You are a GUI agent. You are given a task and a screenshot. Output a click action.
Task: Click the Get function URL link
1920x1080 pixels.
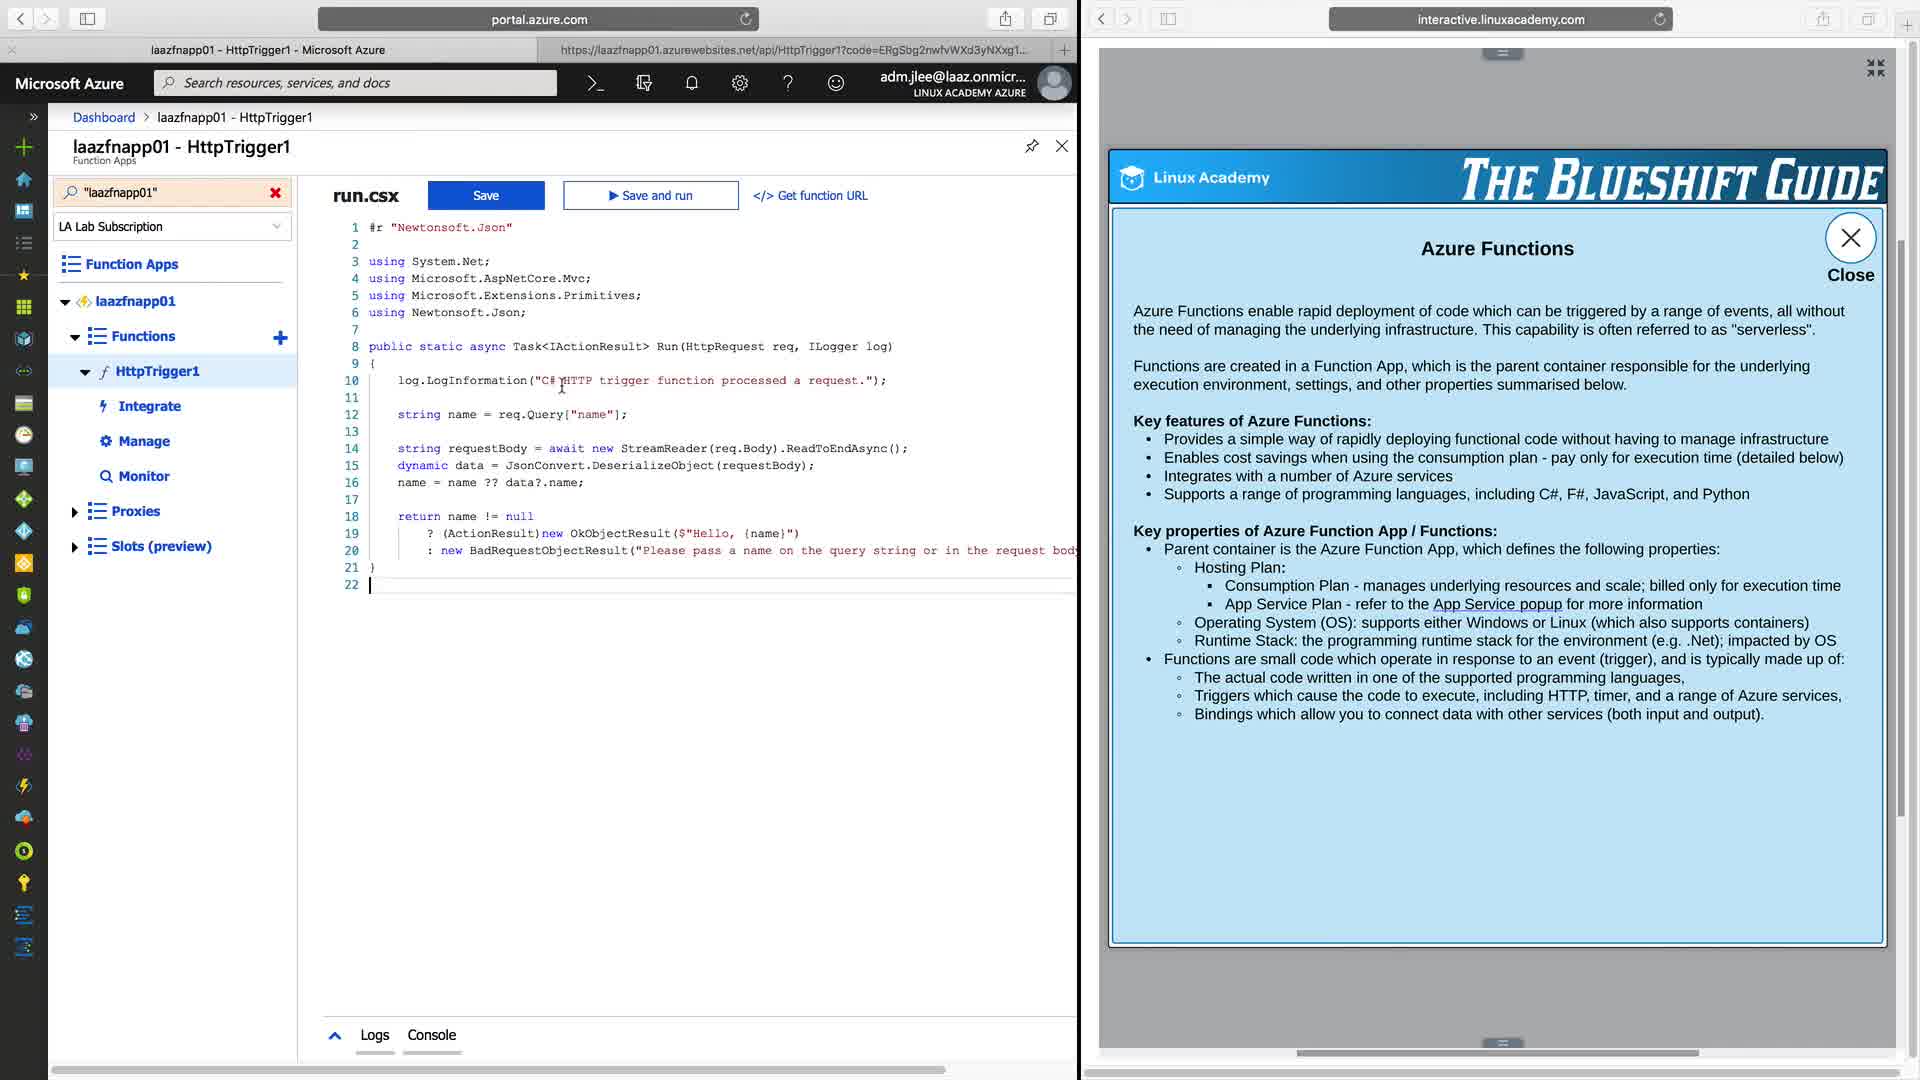[810, 196]
